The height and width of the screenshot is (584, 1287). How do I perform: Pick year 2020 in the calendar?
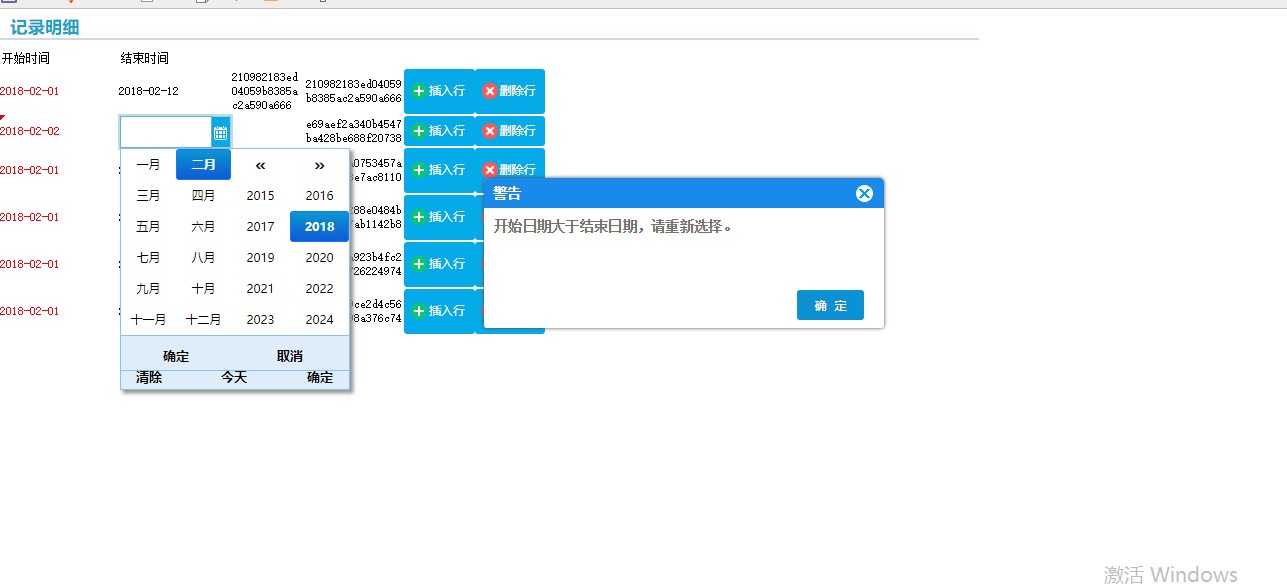pyautogui.click(x=319, y=258)
